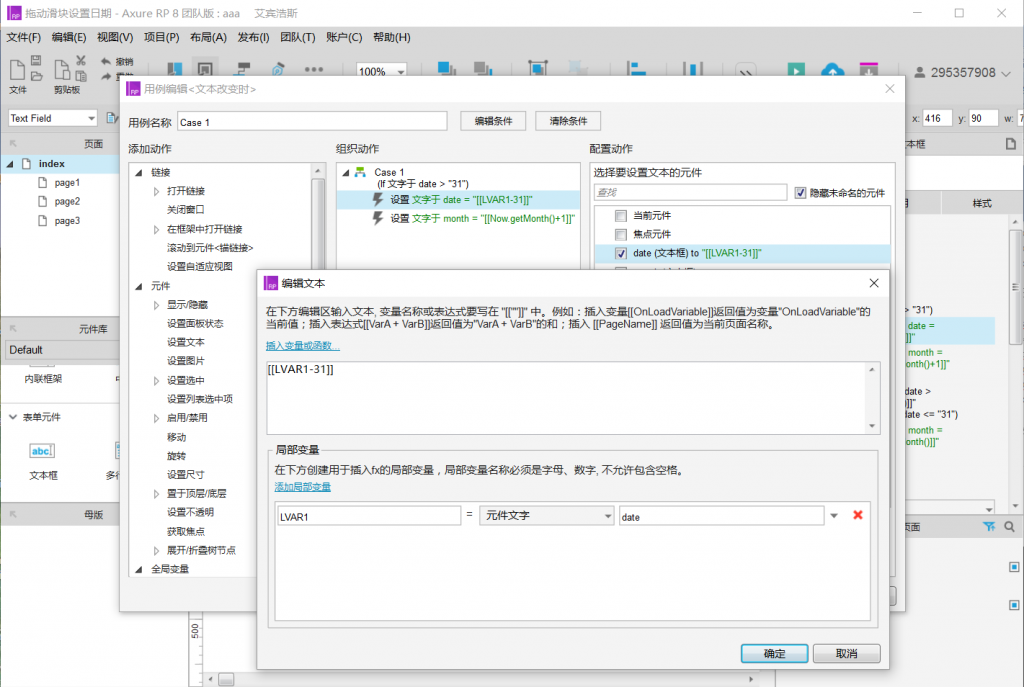The width and height of the screenshot is (1024, 687).
Task: Click the group elements icon
Action: pyautogui.click(x=537, y=68)
